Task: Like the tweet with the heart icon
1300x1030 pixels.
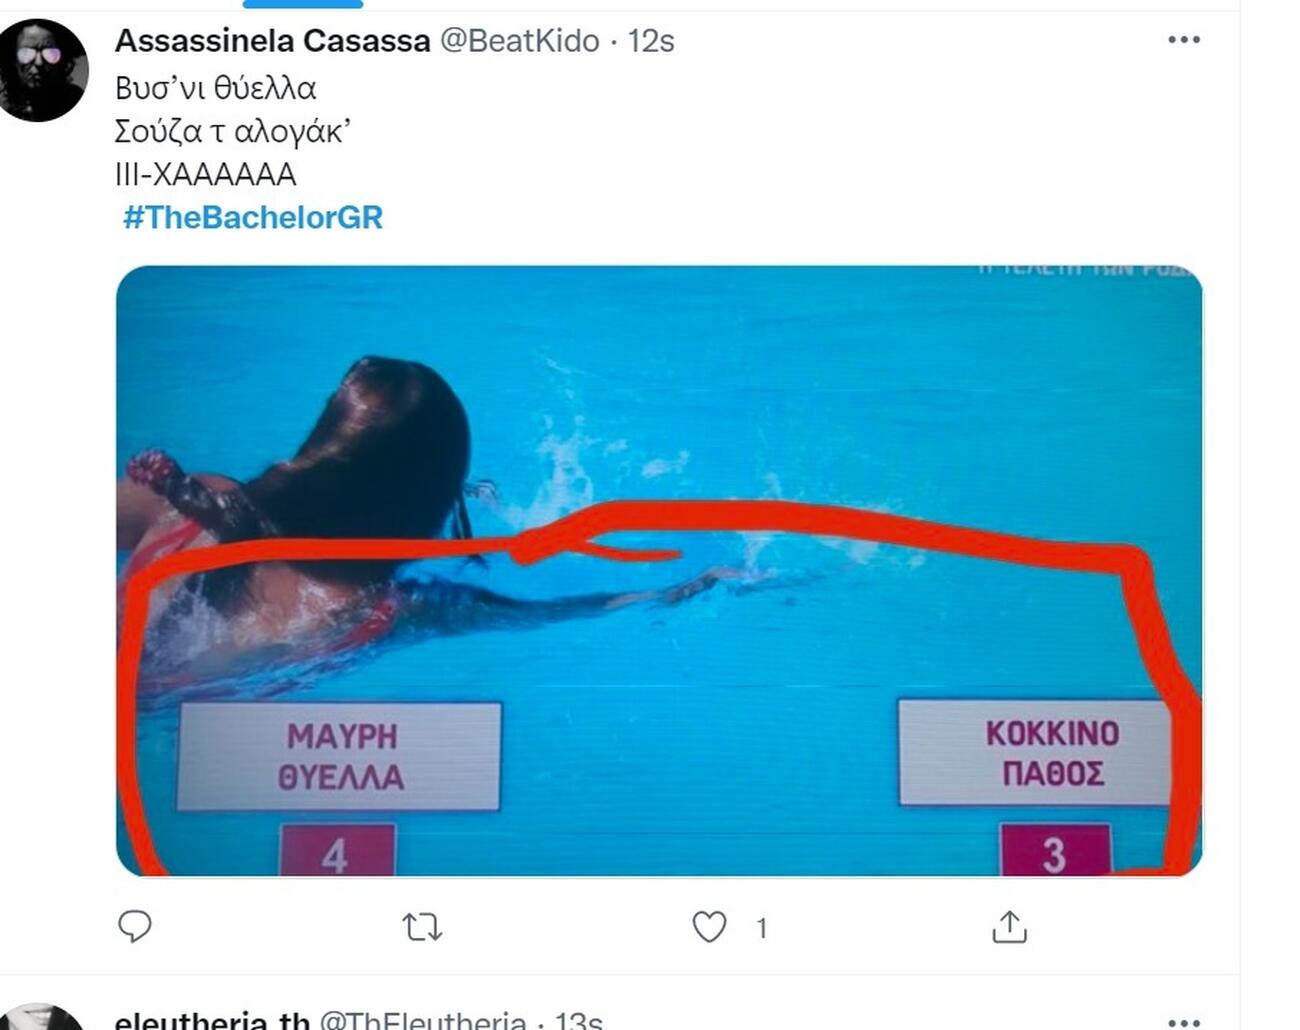Action: (709, 927)
